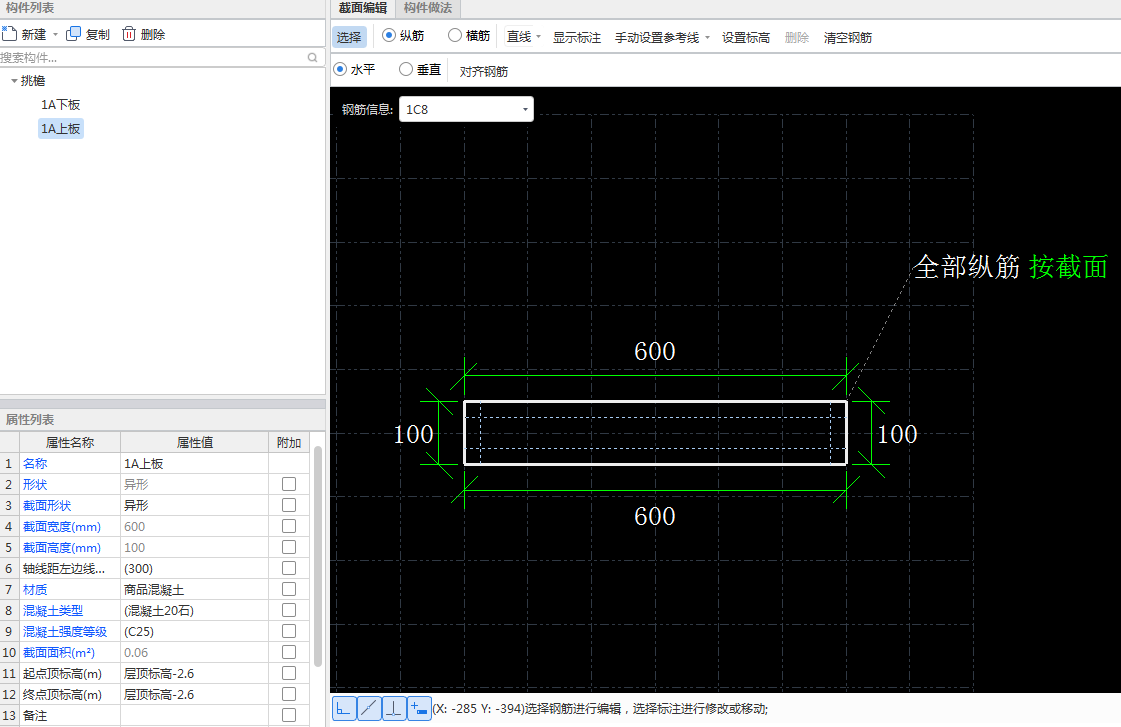This screenshot has width=1121, height=727.
Task: Click the right 100 dimension label
Action: click(x=897, y=434)
